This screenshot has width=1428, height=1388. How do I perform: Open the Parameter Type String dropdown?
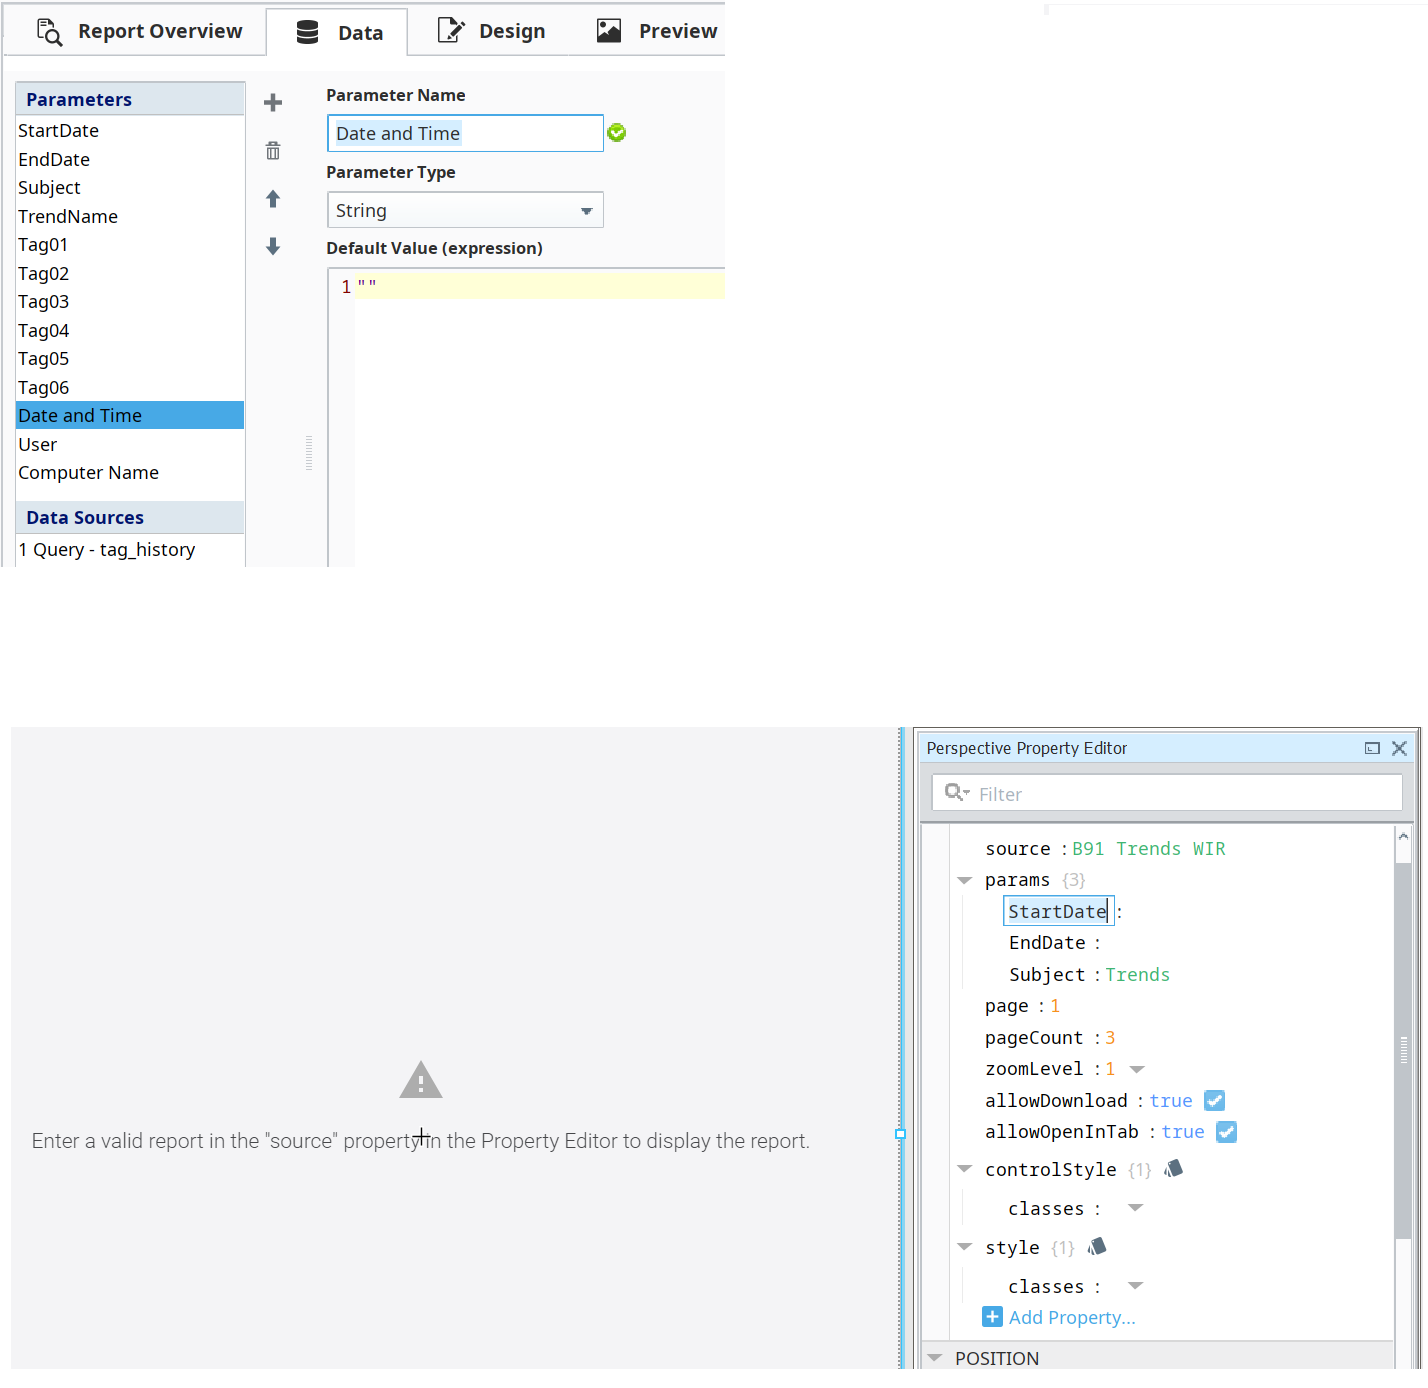[x=465, y=210]
